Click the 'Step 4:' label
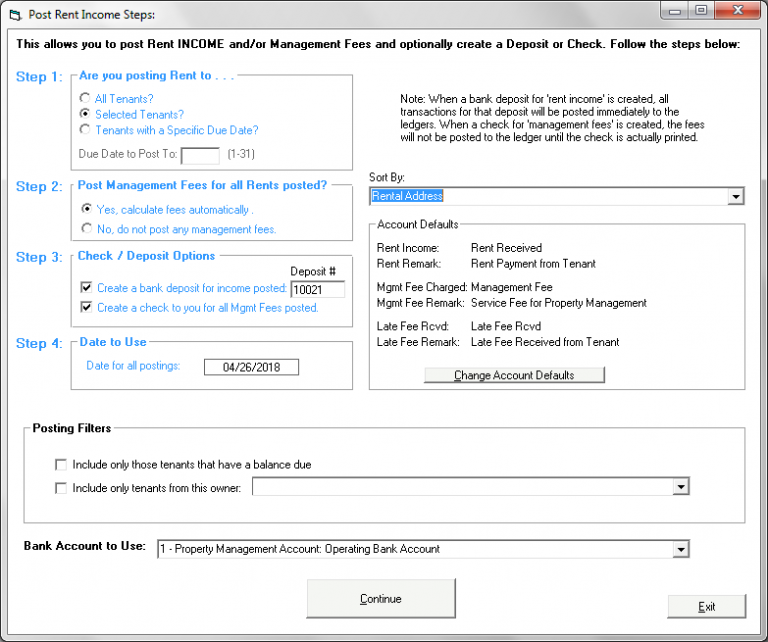Image resolution: width=768 pixels, height=642 pixels. tap(39, 343)
